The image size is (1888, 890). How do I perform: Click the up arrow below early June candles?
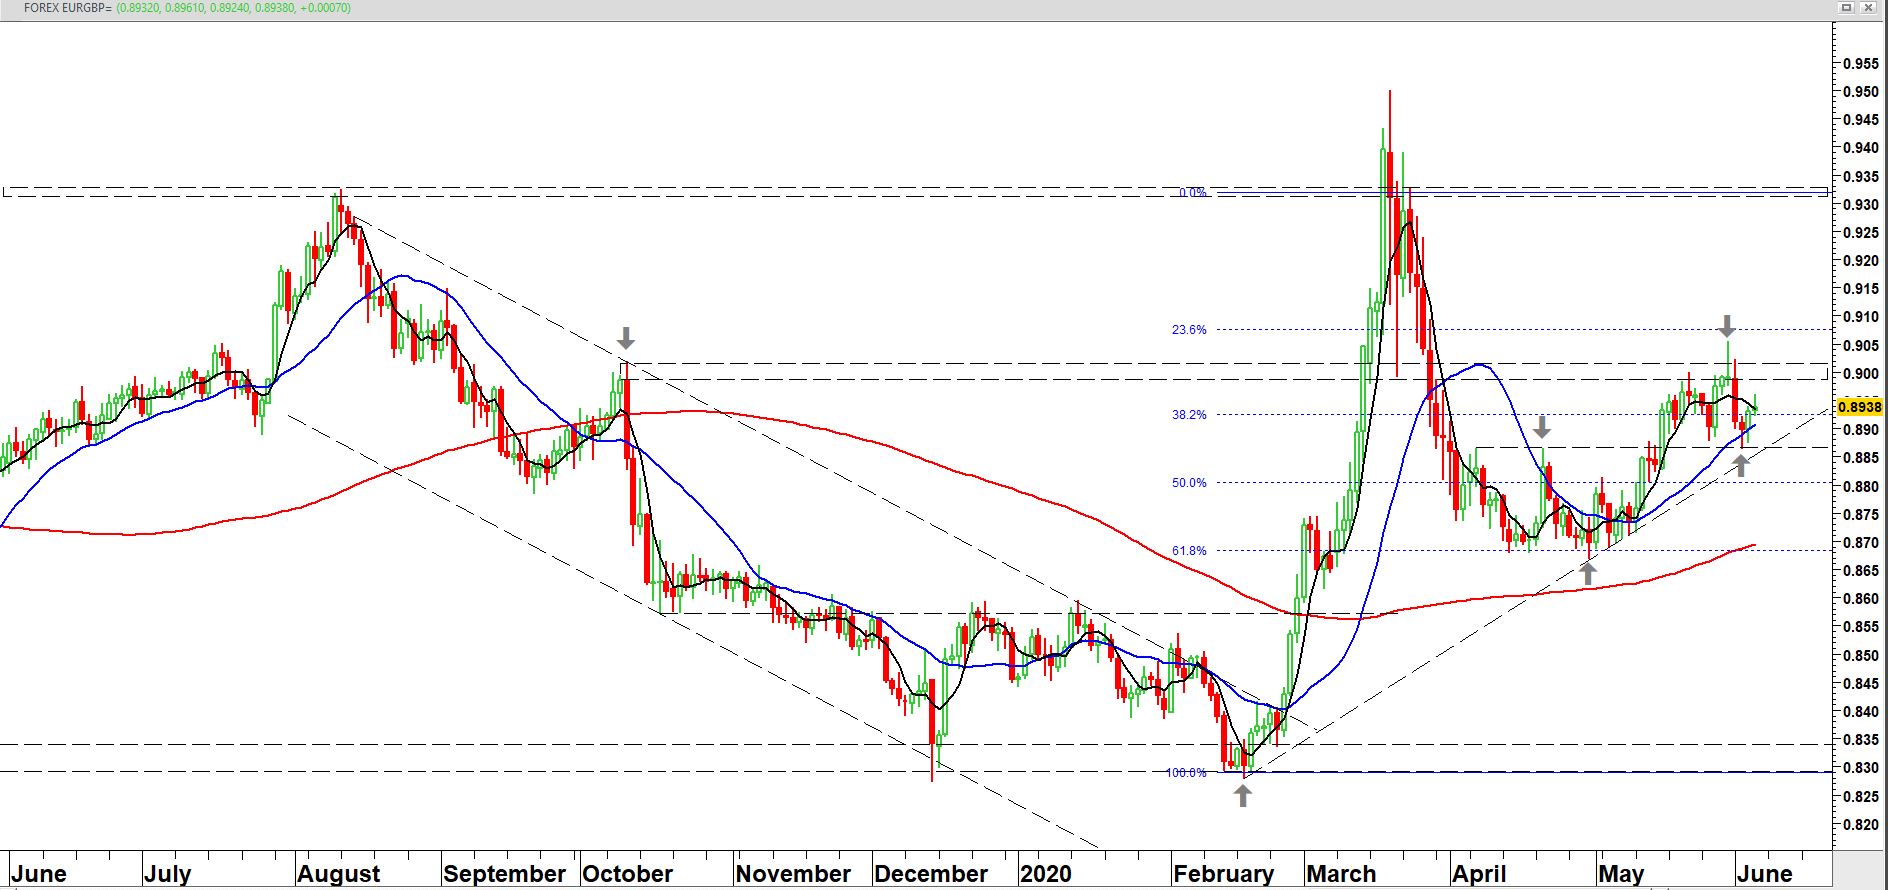click(1741, 464)
